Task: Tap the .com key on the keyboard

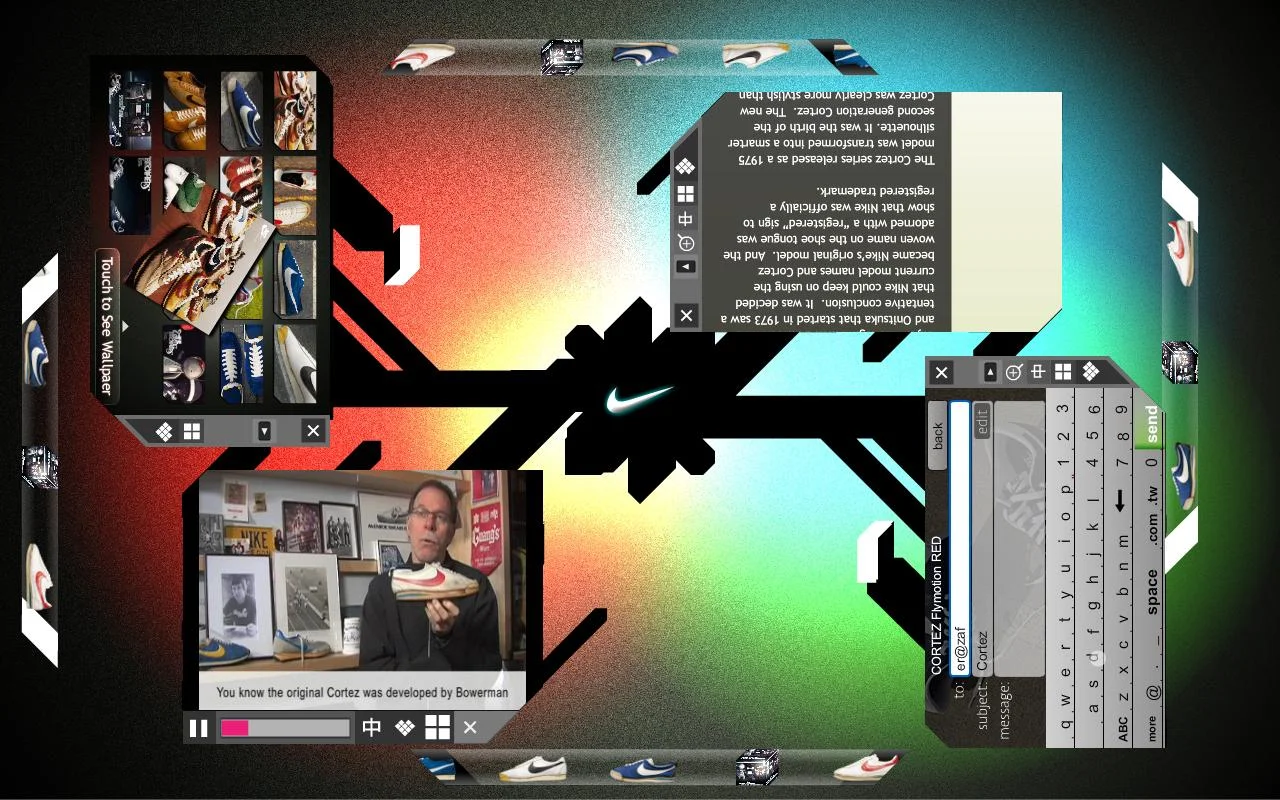Action: click(1151, 529)
